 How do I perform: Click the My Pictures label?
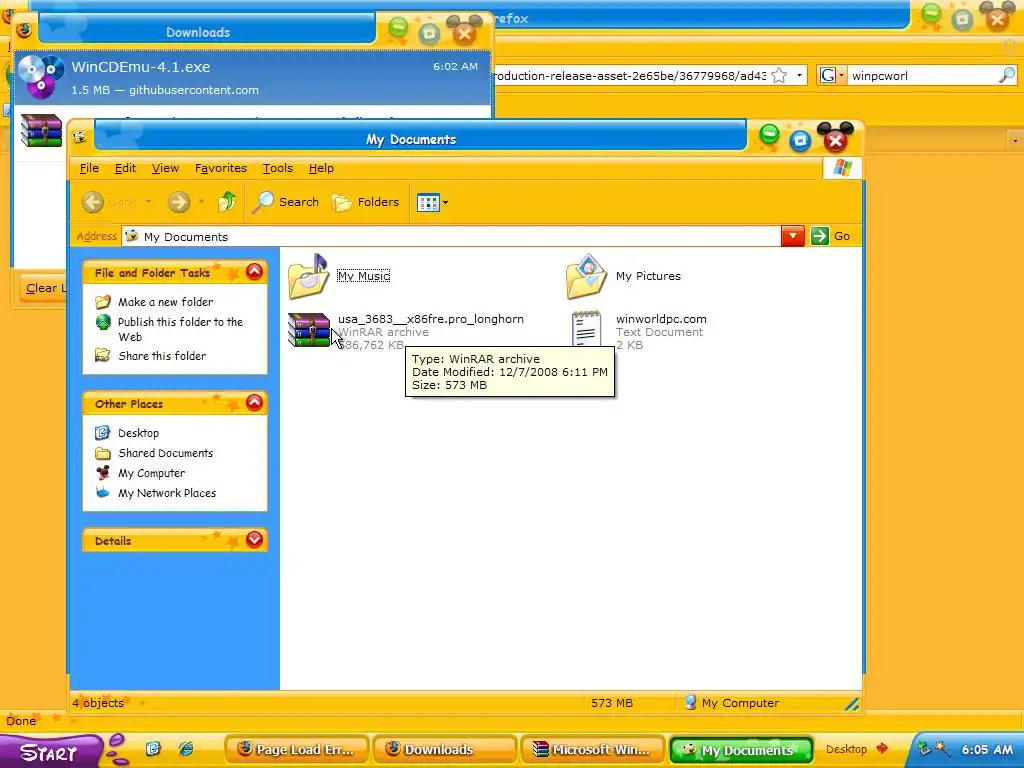(x=648, y=276)
